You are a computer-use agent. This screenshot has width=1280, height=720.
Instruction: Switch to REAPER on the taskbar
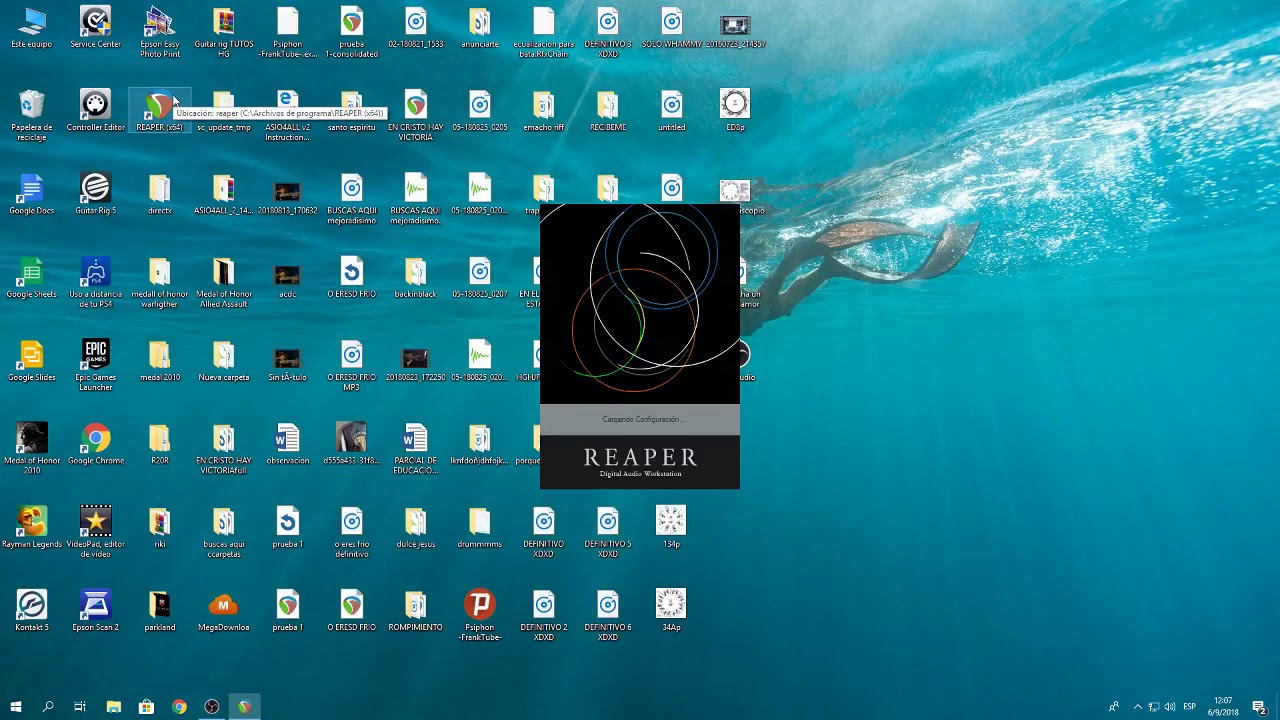pos(244,707)
